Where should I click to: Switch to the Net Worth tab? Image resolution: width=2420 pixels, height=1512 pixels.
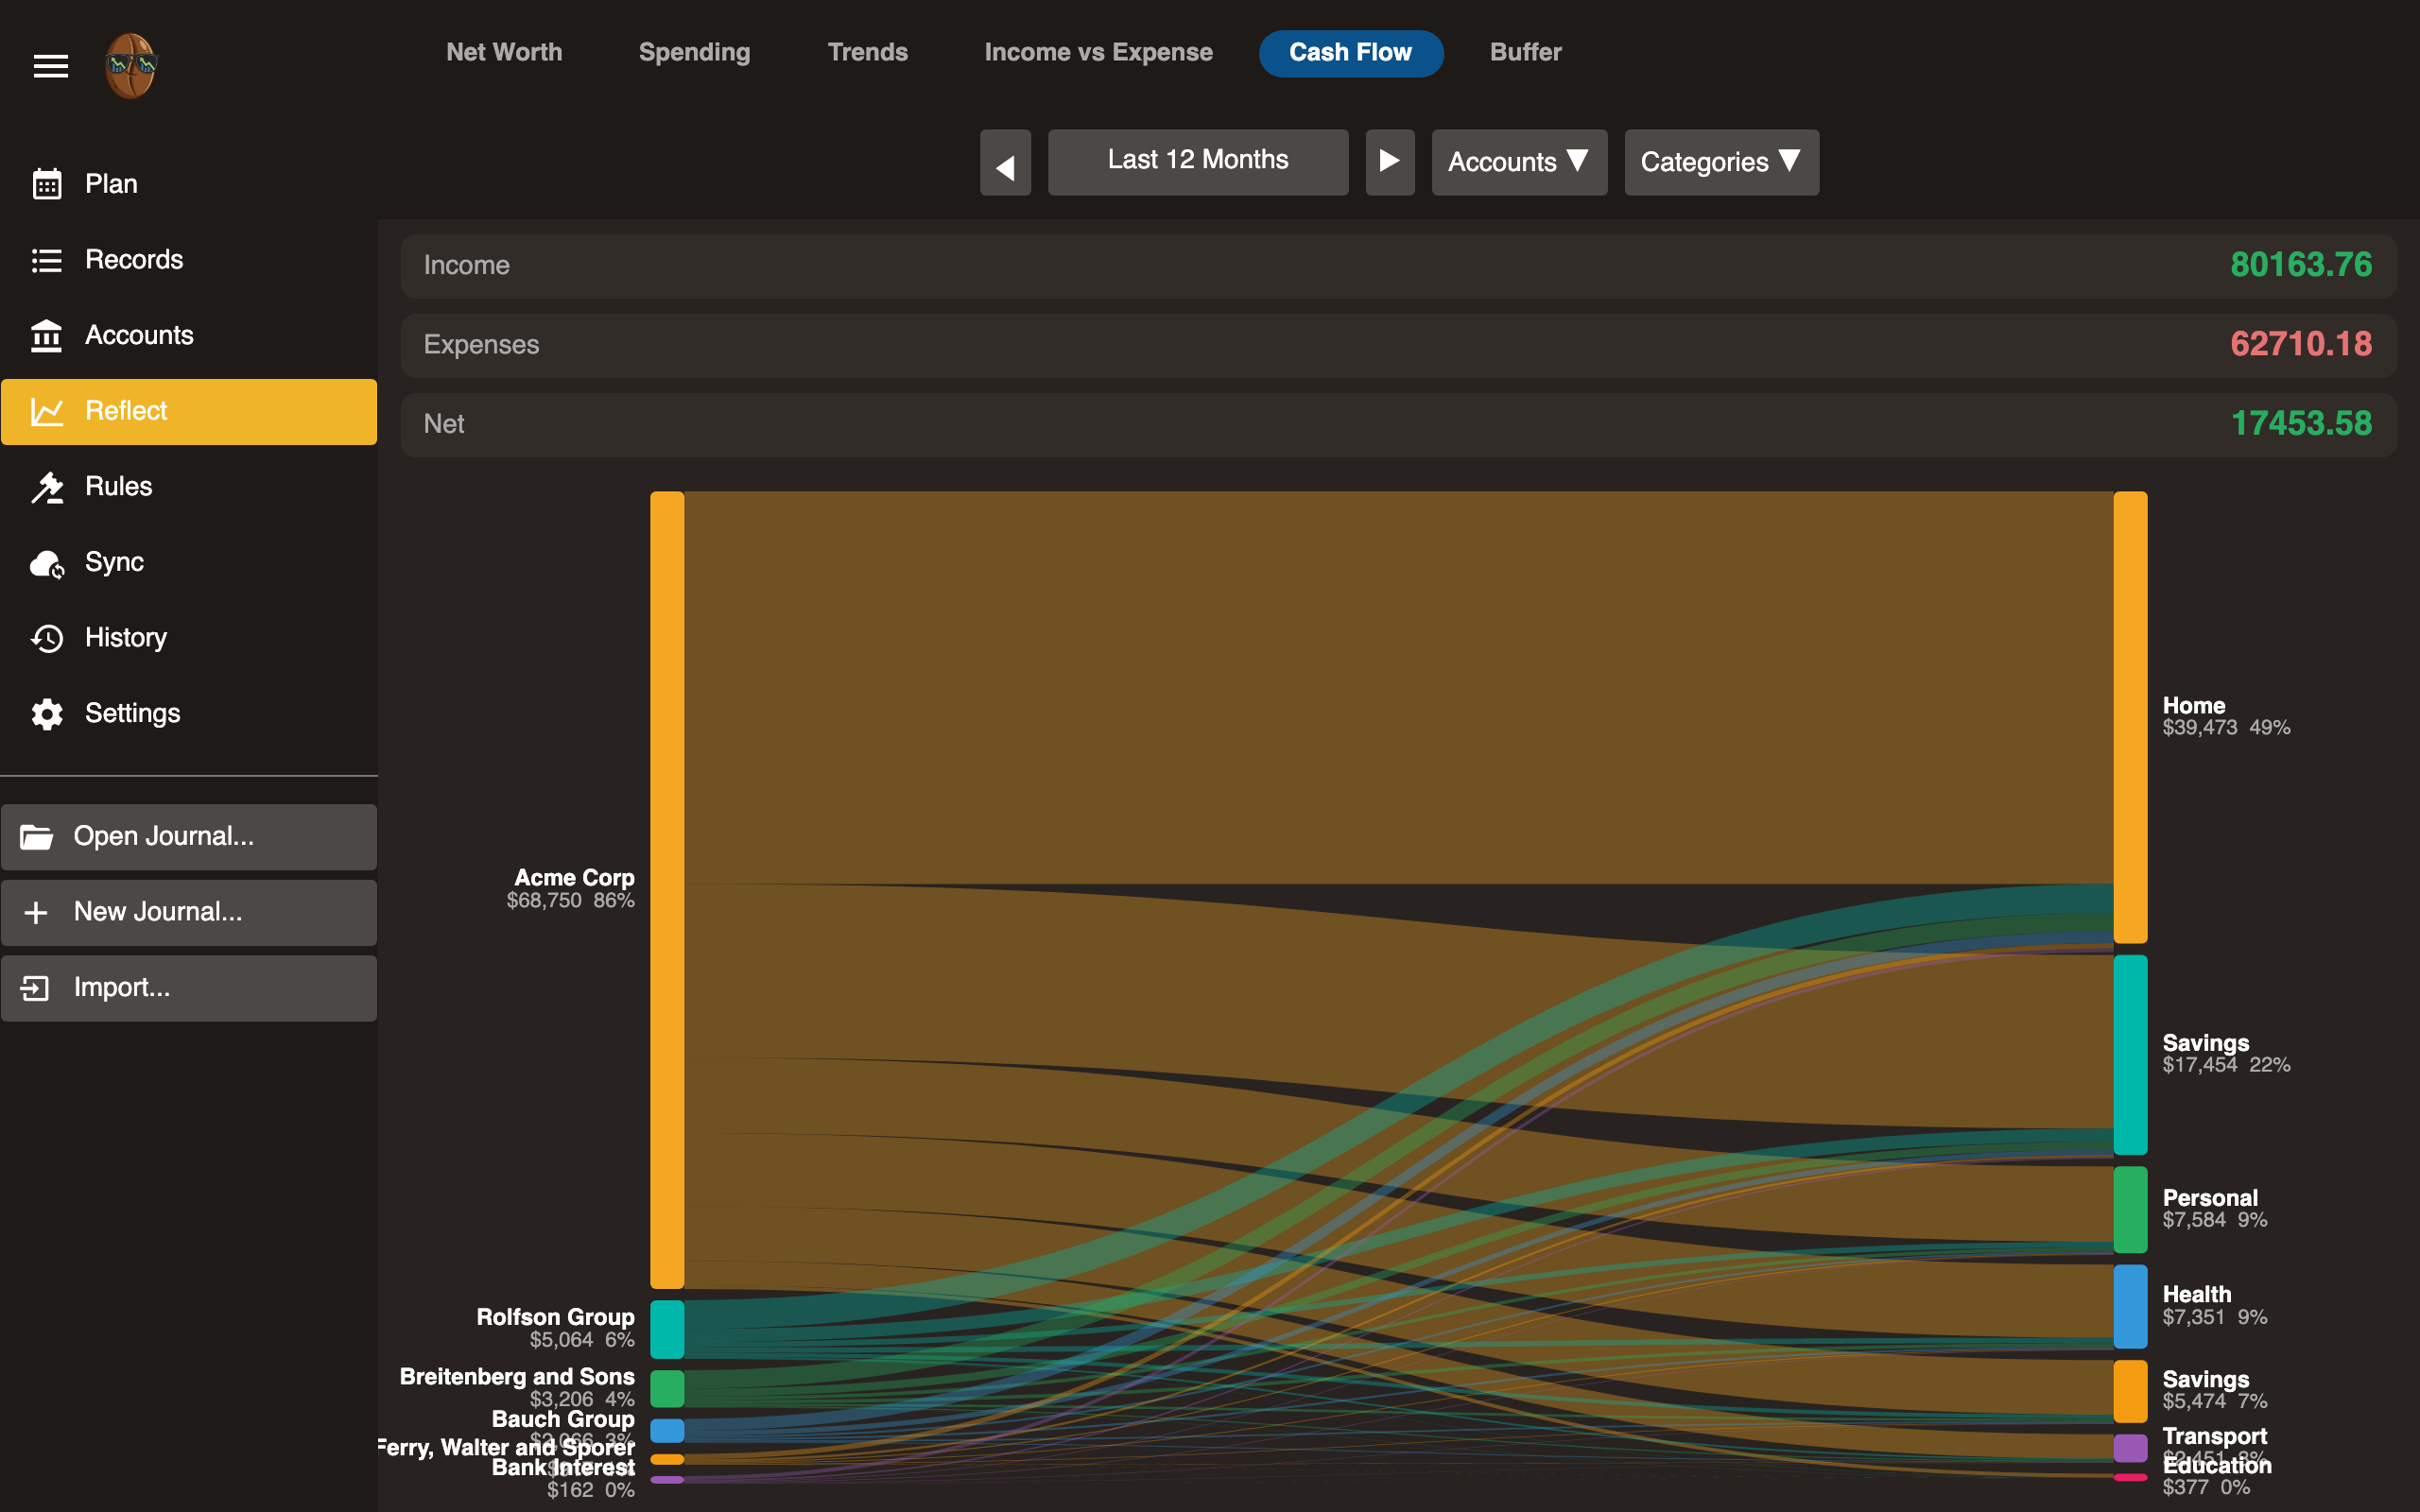pyautogui.click(x=504, y=52)
